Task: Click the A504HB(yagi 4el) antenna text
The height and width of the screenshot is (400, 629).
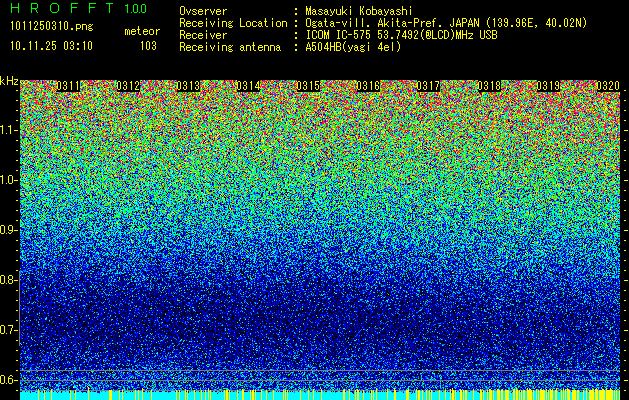Action: click(x=353, y=47)
